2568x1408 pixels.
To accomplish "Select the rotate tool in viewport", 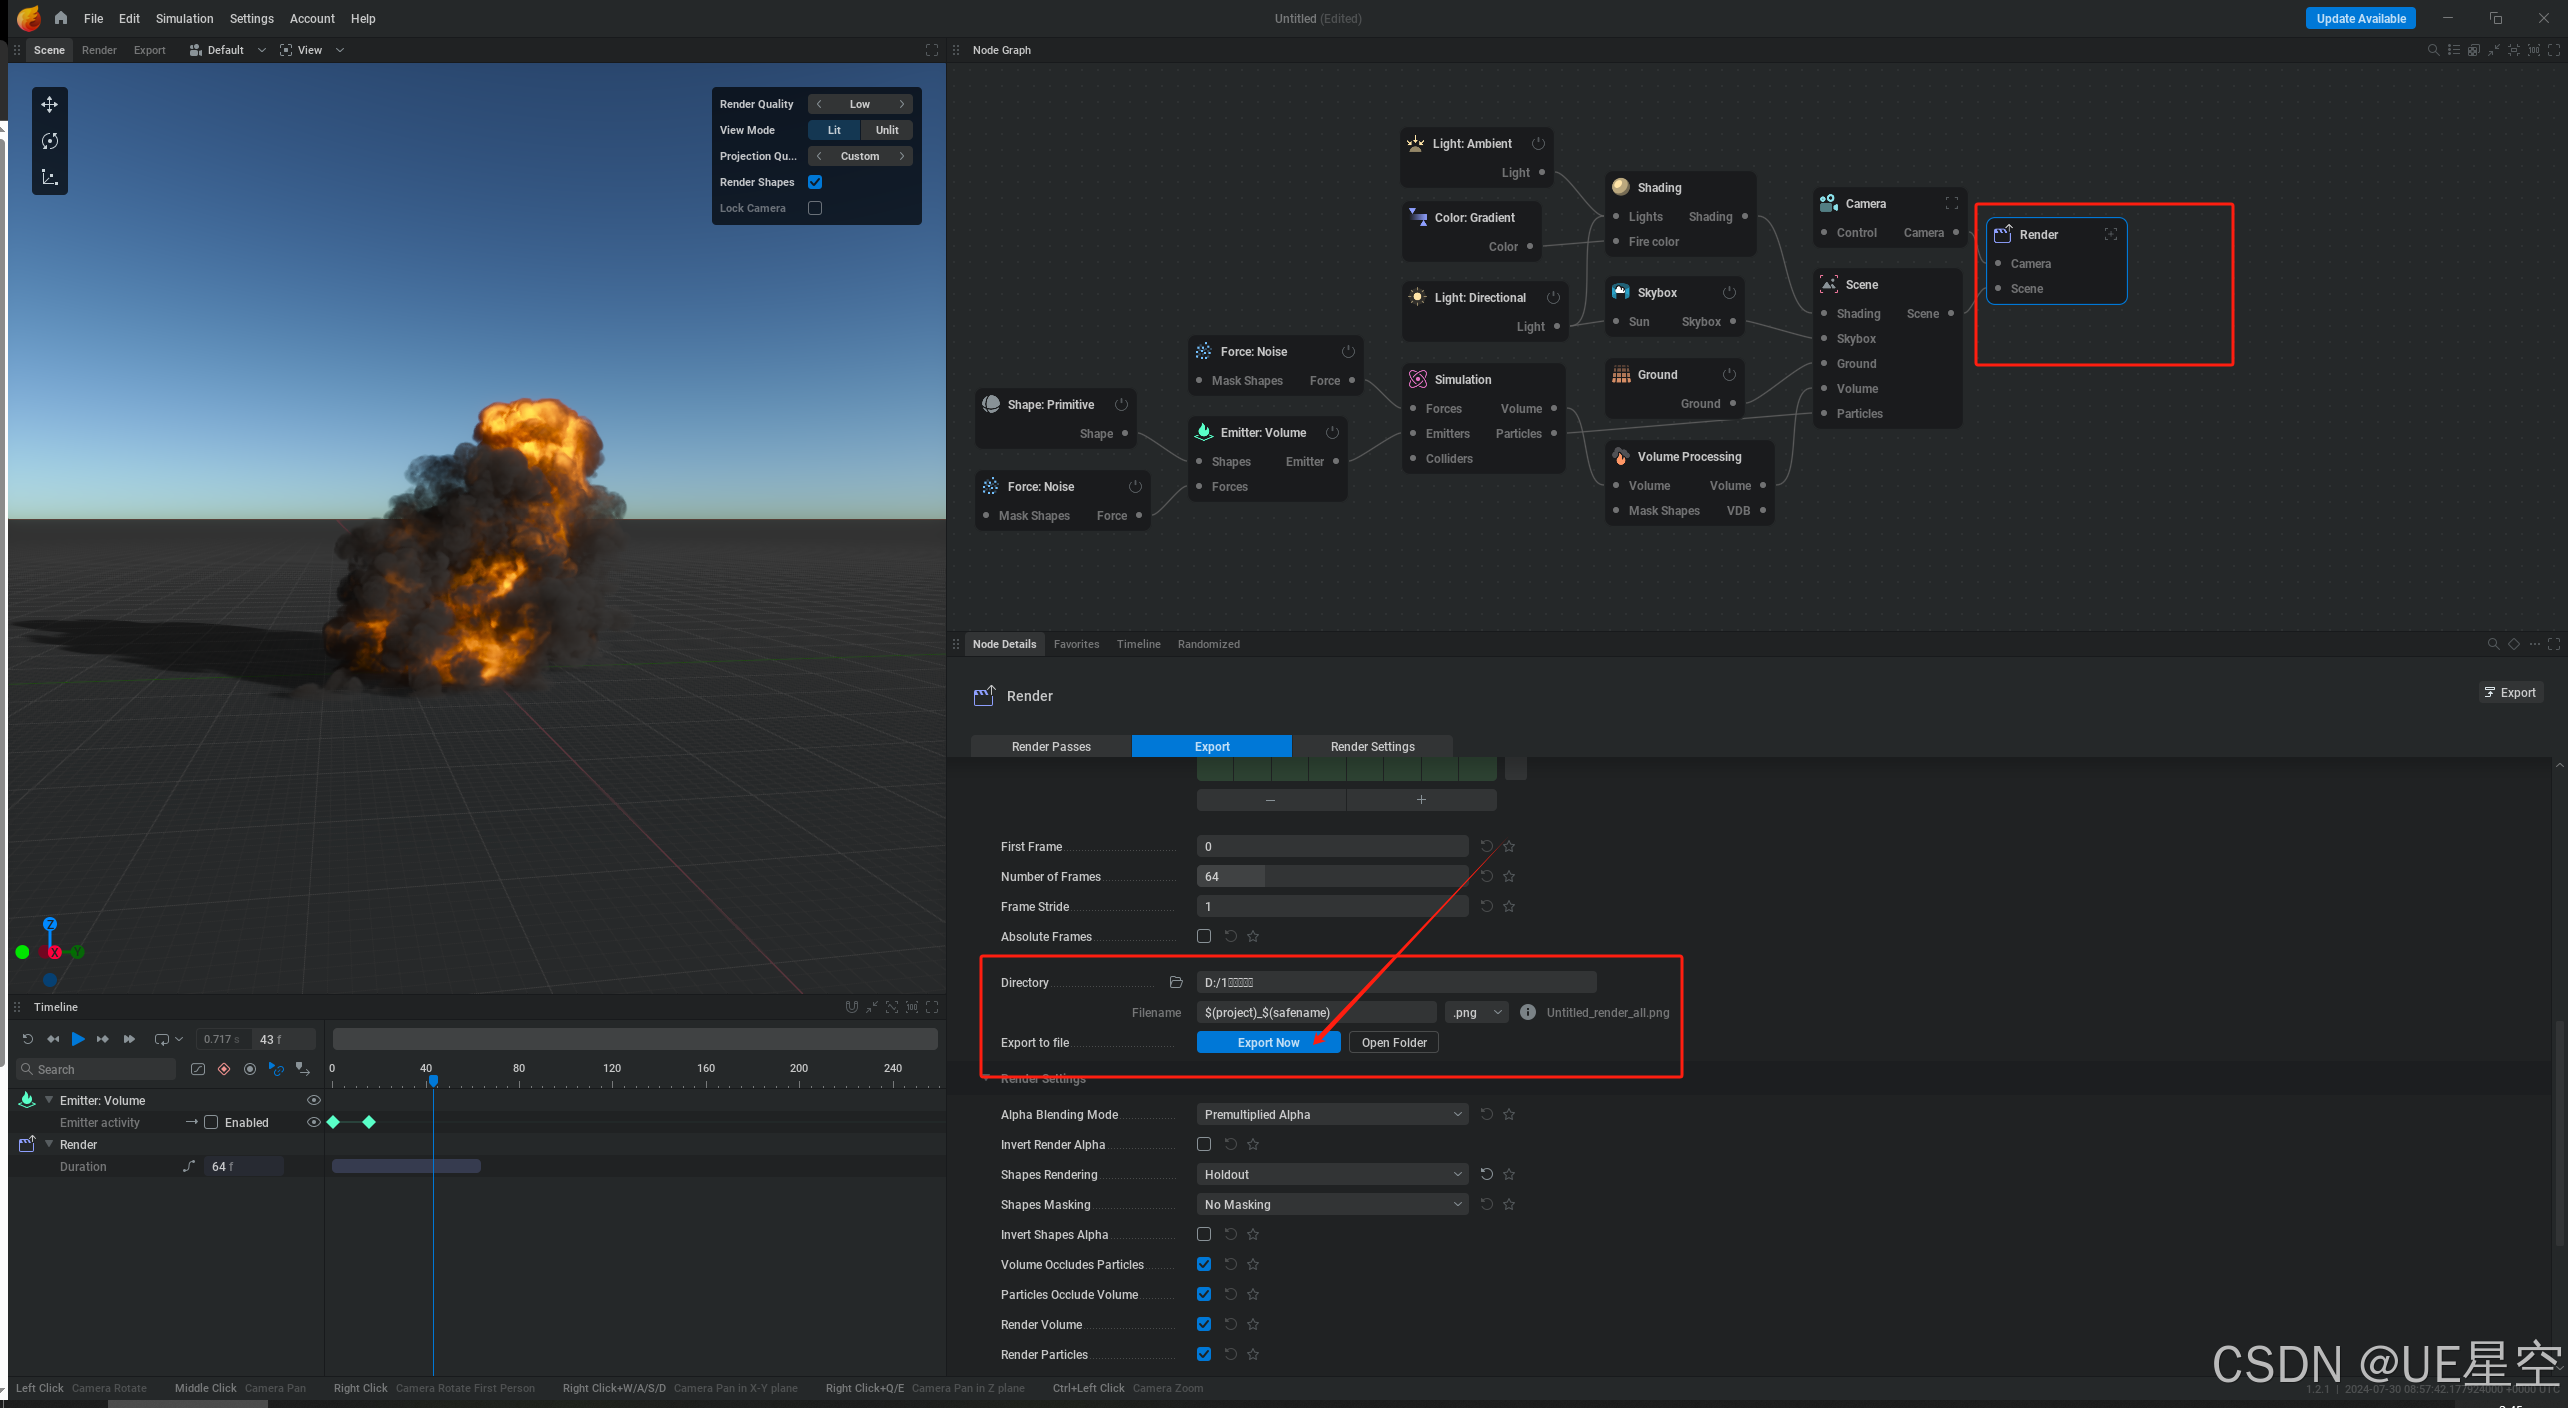I will pos(49,141).
